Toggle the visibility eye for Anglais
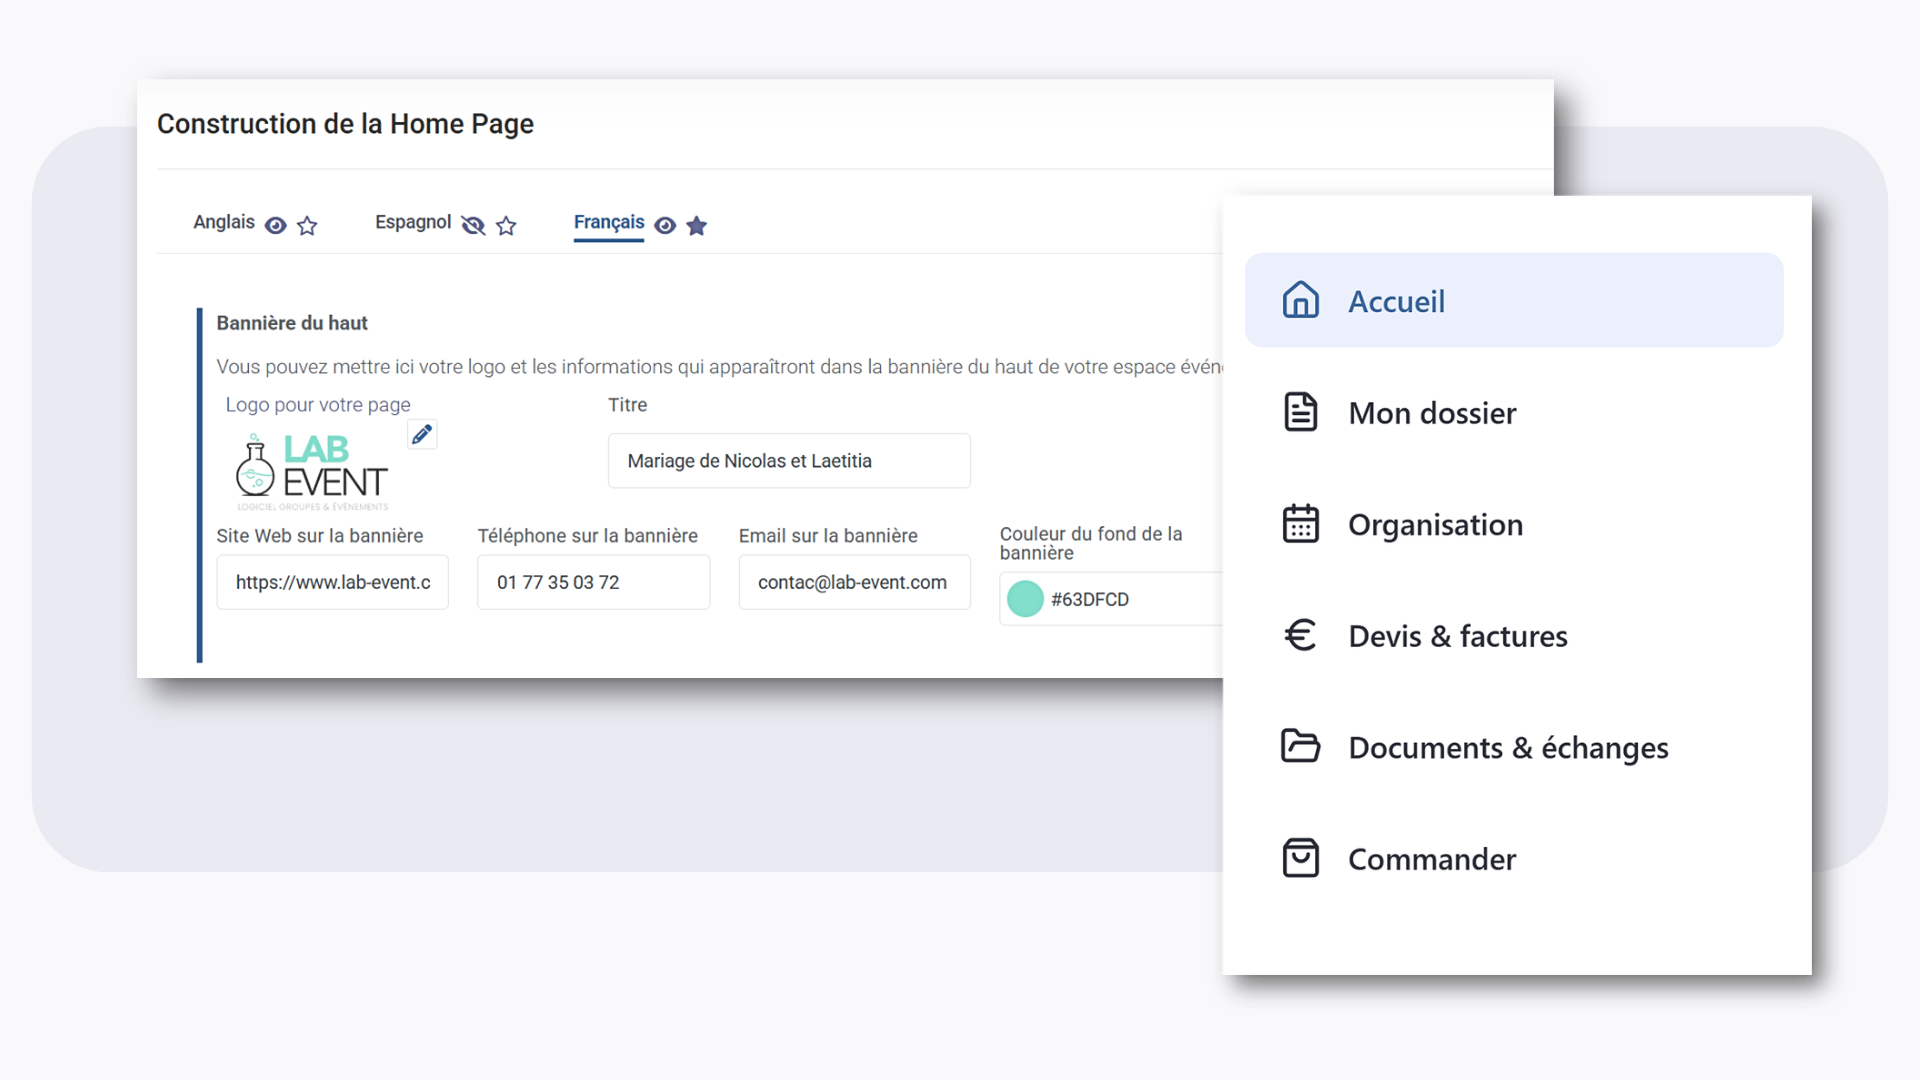This screenshot has width=1920, height=1080. pyautogui.click(x=275, y=226)
